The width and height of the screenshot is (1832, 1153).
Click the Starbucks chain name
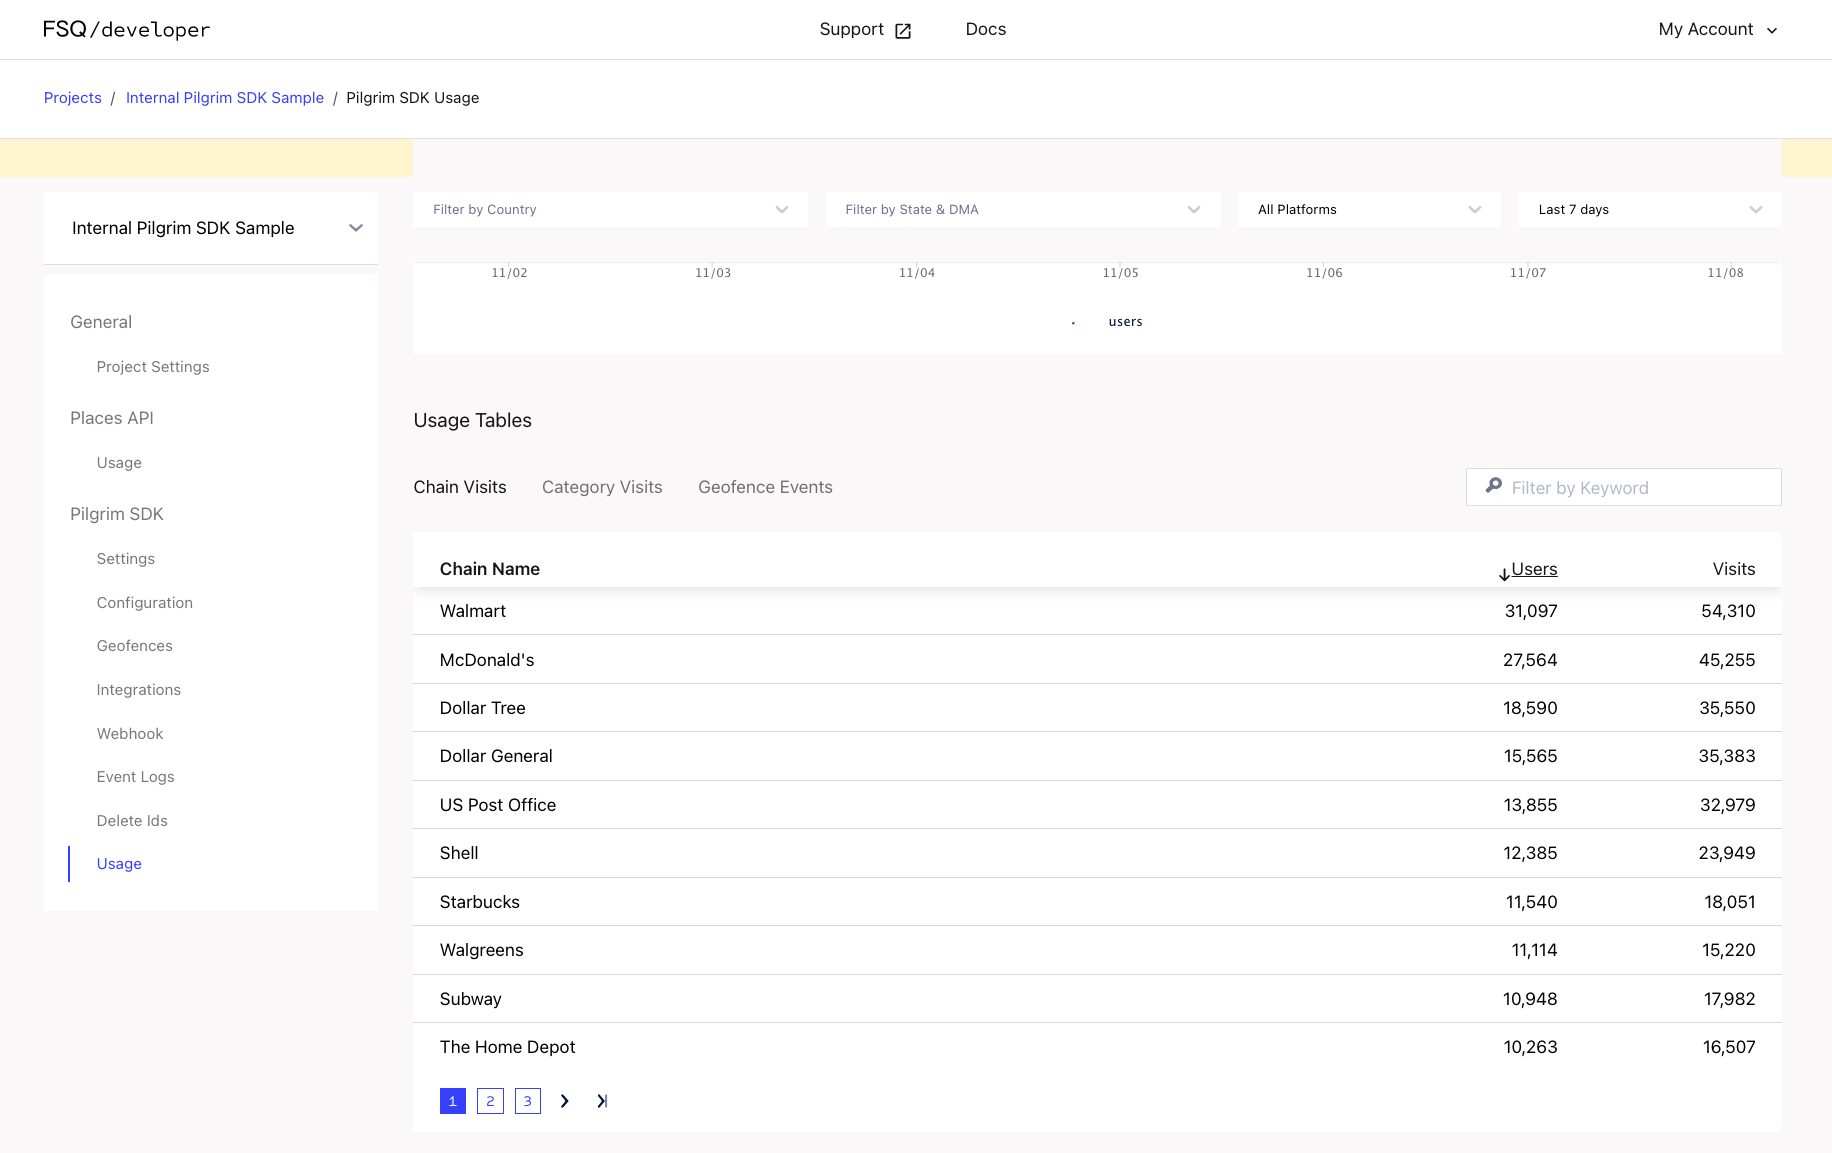click(480, 902)
